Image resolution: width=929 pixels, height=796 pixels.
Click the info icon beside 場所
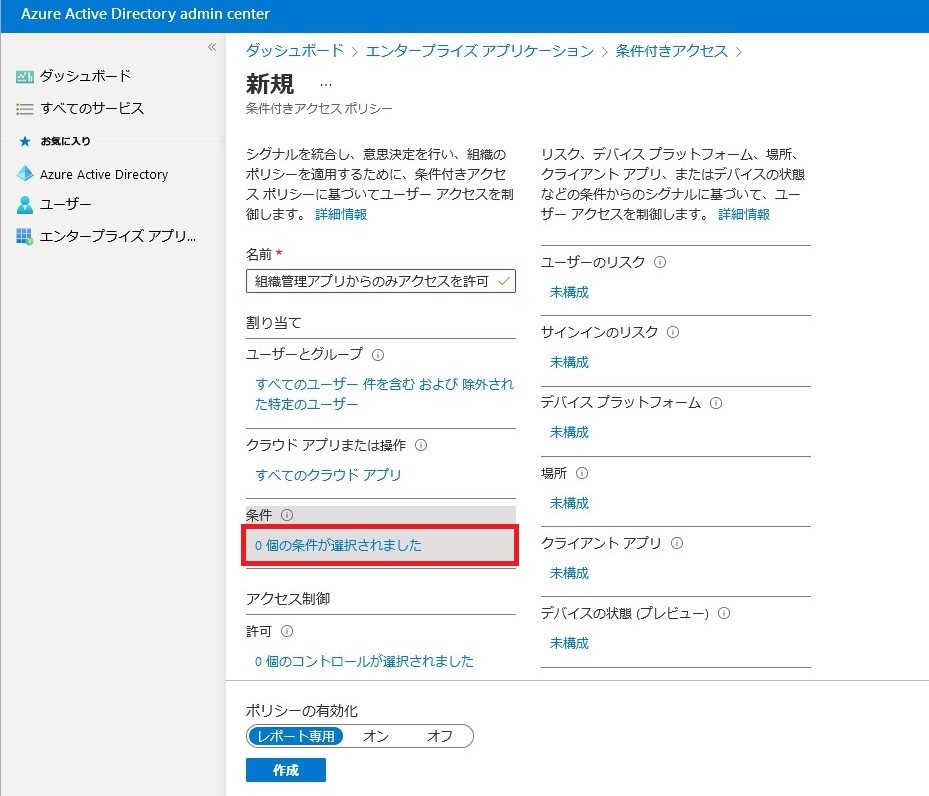[x=582, y=473]
